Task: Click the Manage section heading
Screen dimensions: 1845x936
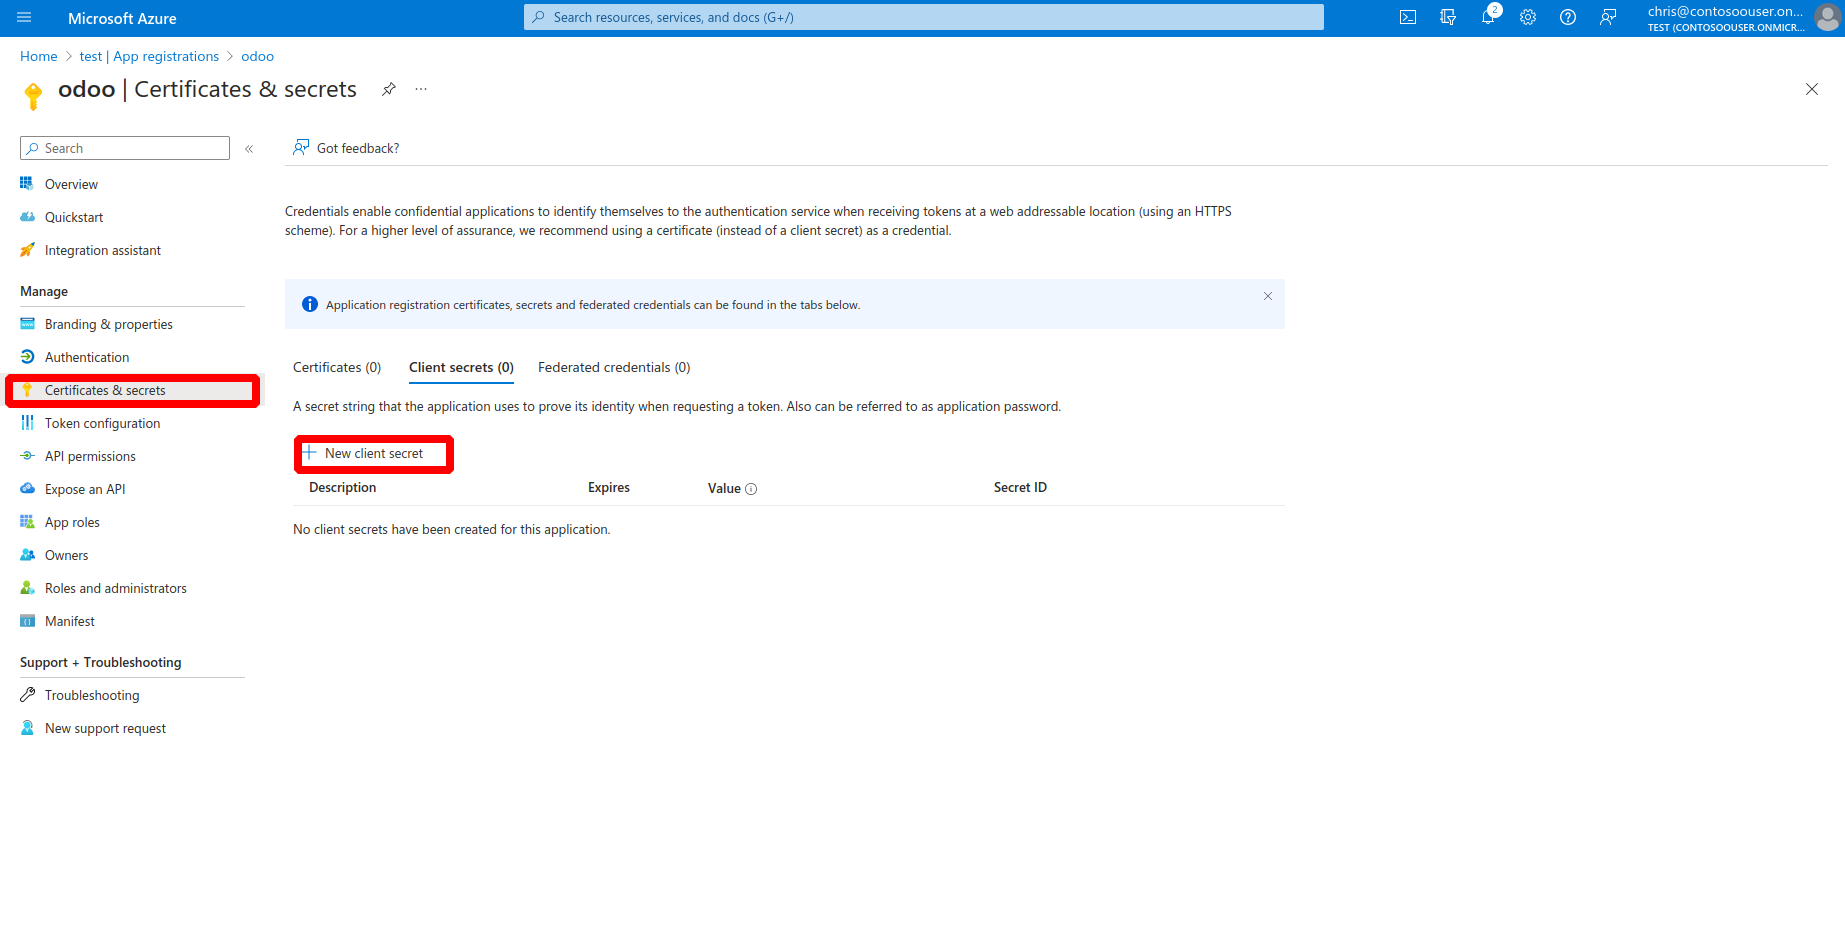Action: (44, 291)
